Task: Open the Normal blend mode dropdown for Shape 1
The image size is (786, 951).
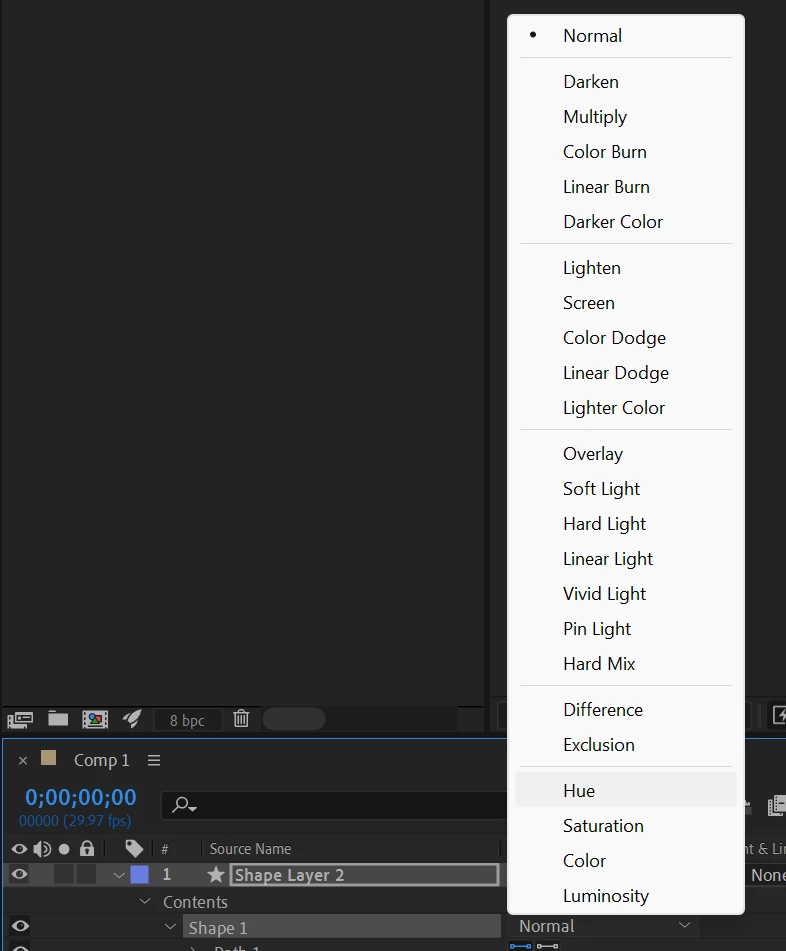Action: click(604, 926)
